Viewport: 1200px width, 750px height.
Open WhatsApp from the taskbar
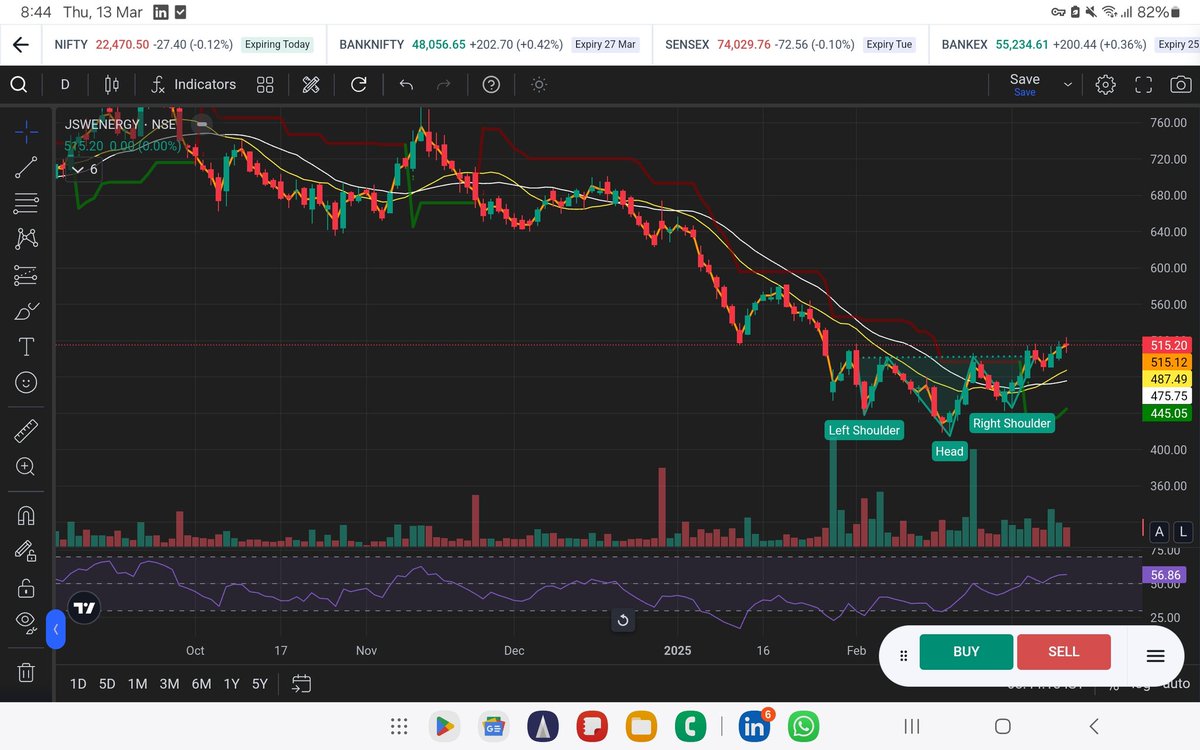pyautogui.click(x=803, y=726)
